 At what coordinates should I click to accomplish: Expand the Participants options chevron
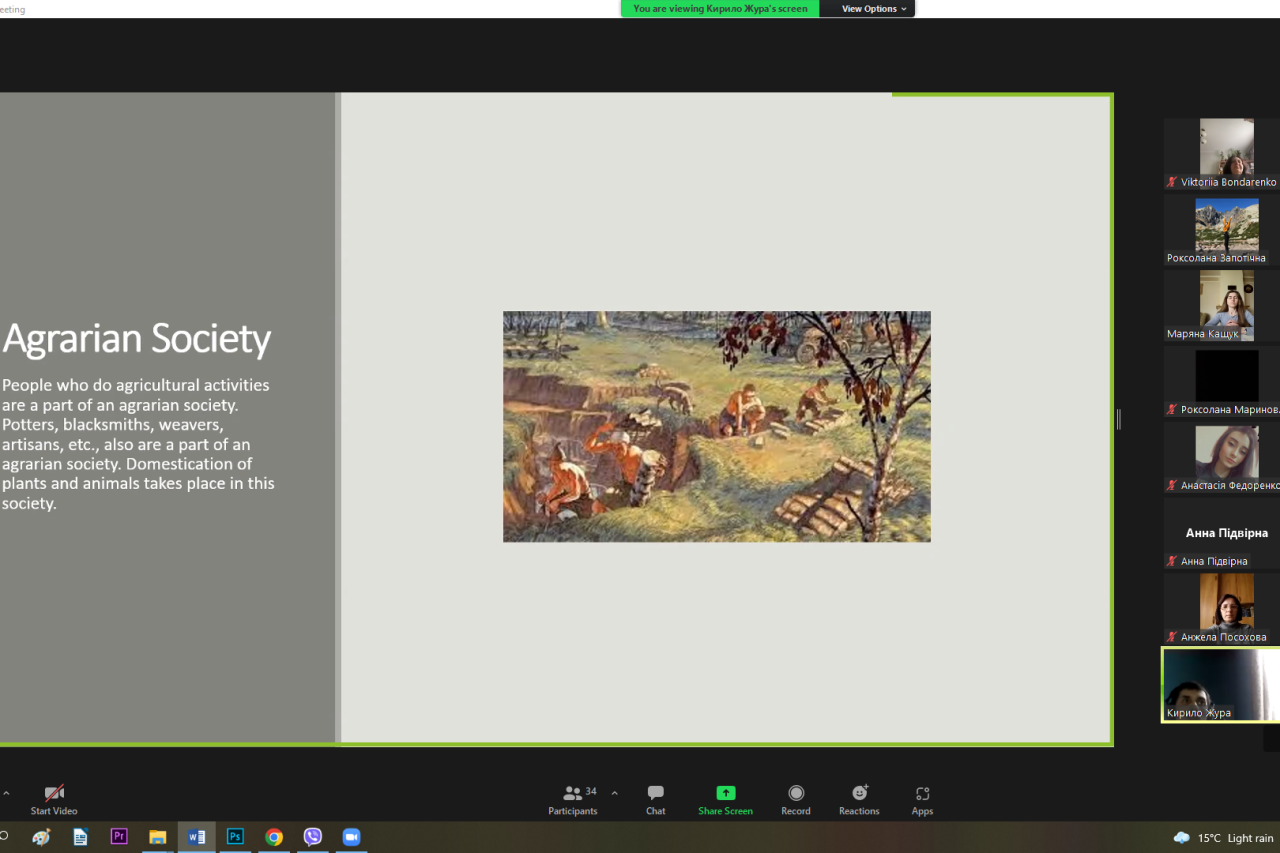(614, 793)
